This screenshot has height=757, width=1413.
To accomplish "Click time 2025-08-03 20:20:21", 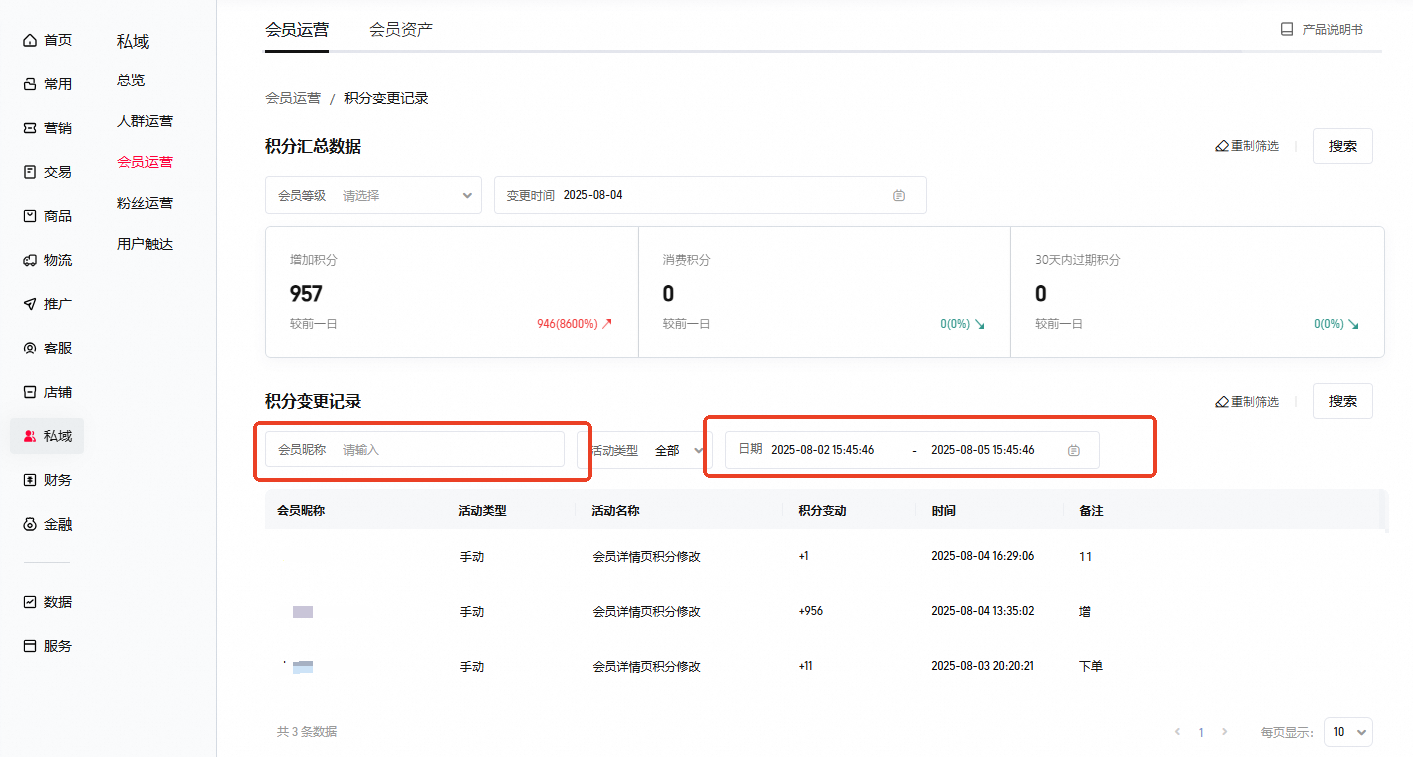I will click(x=982, y=666).
